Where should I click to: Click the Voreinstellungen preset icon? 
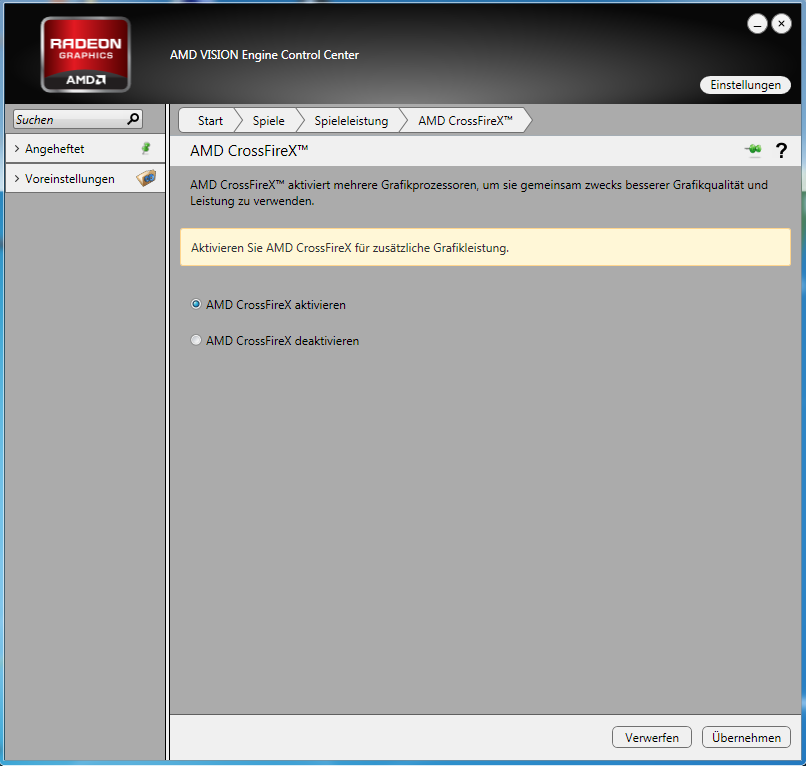(x=146, y=178)
